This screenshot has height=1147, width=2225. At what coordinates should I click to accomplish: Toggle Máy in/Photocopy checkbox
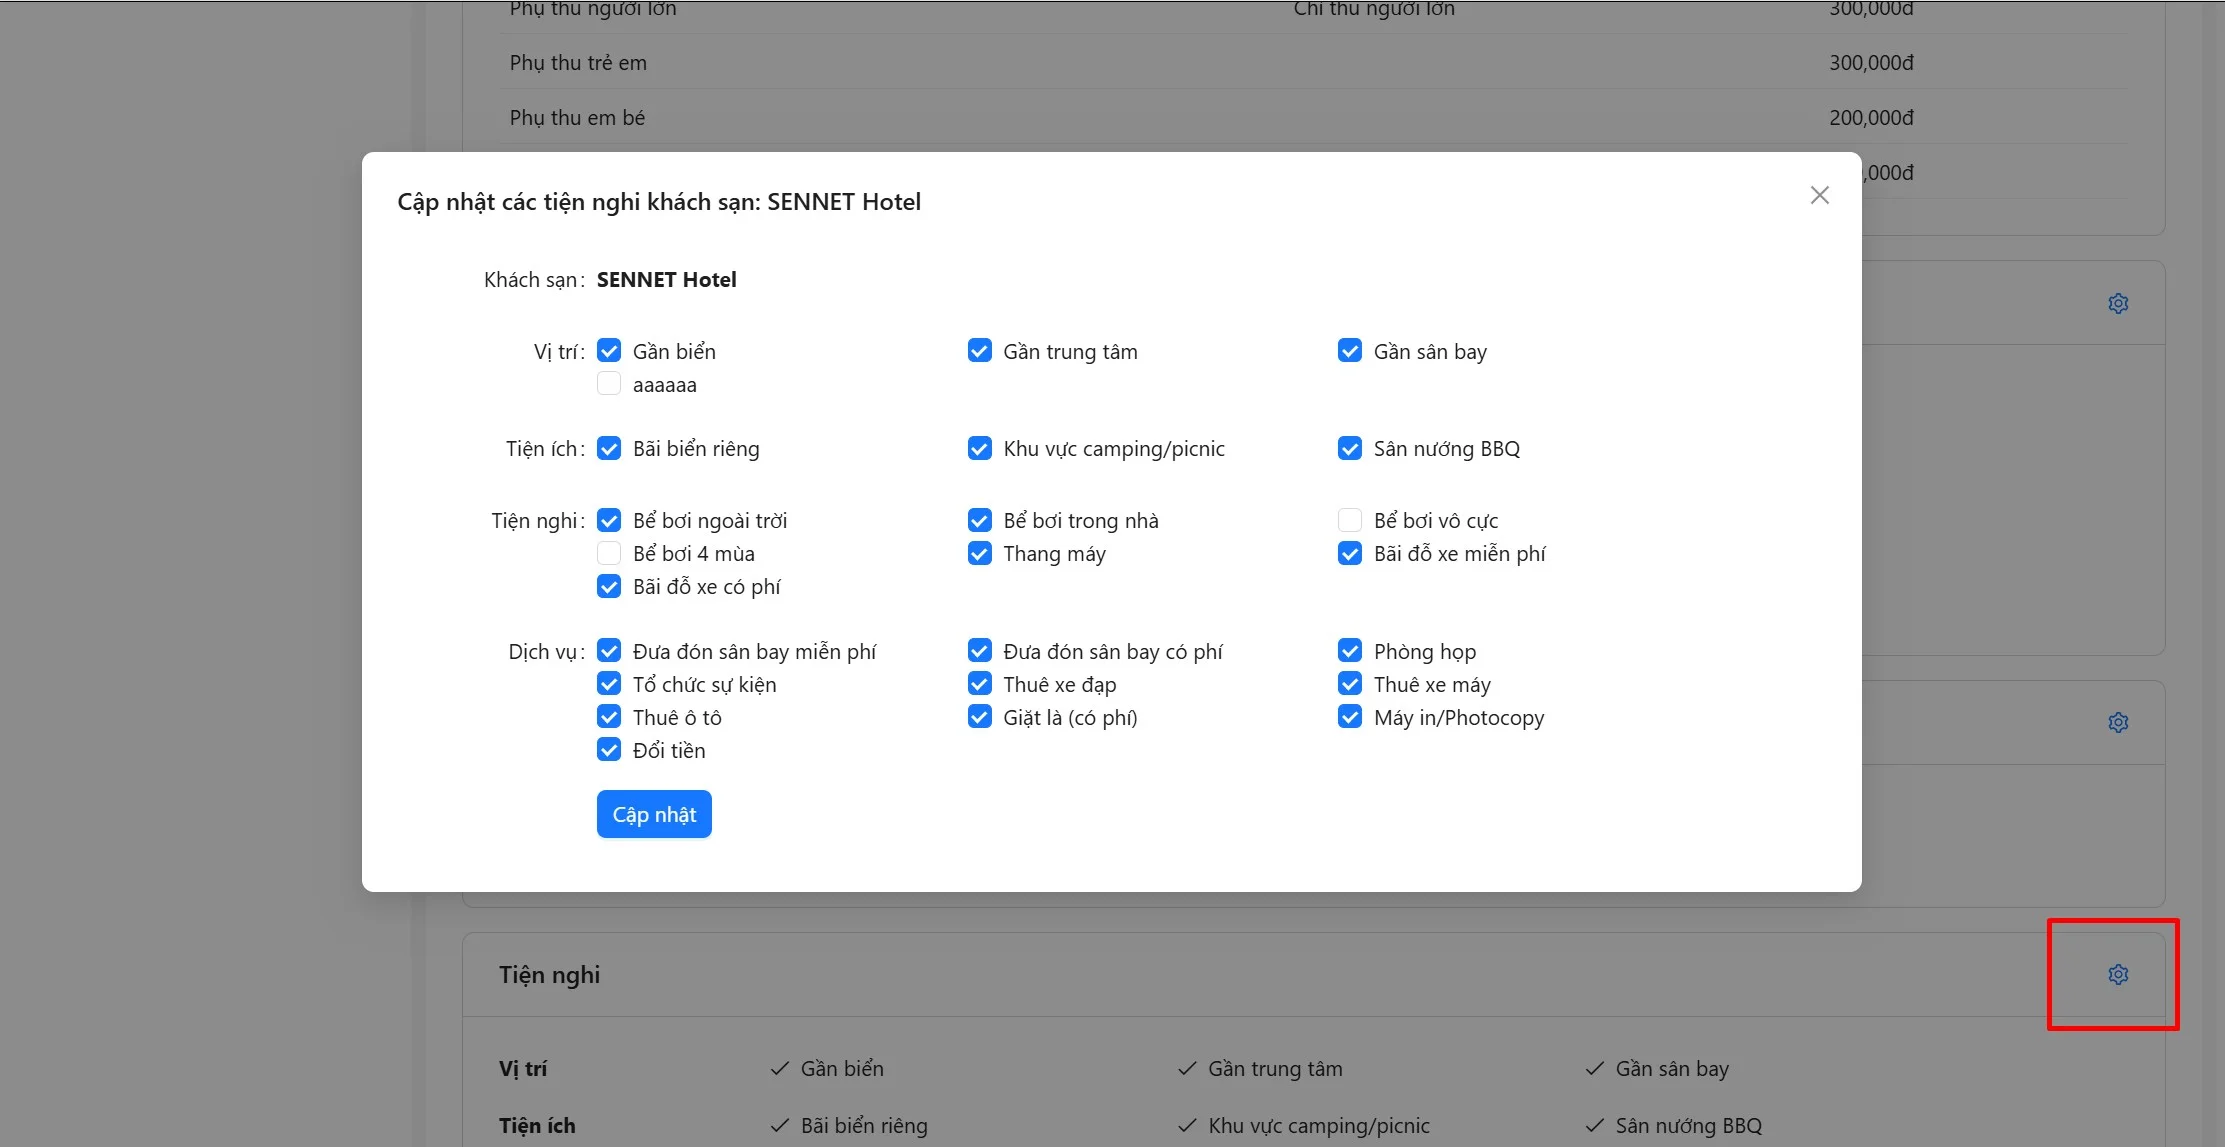(x=1349, y=717)
